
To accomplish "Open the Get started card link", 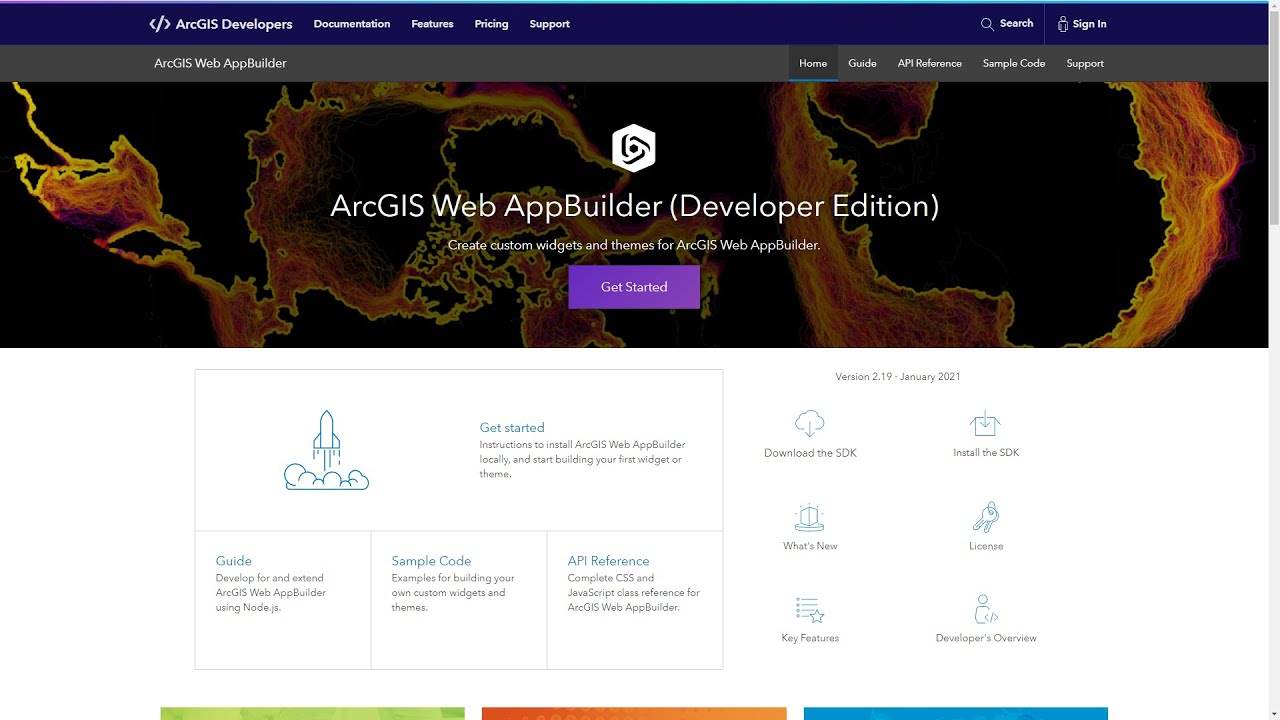I will point(512,427).
